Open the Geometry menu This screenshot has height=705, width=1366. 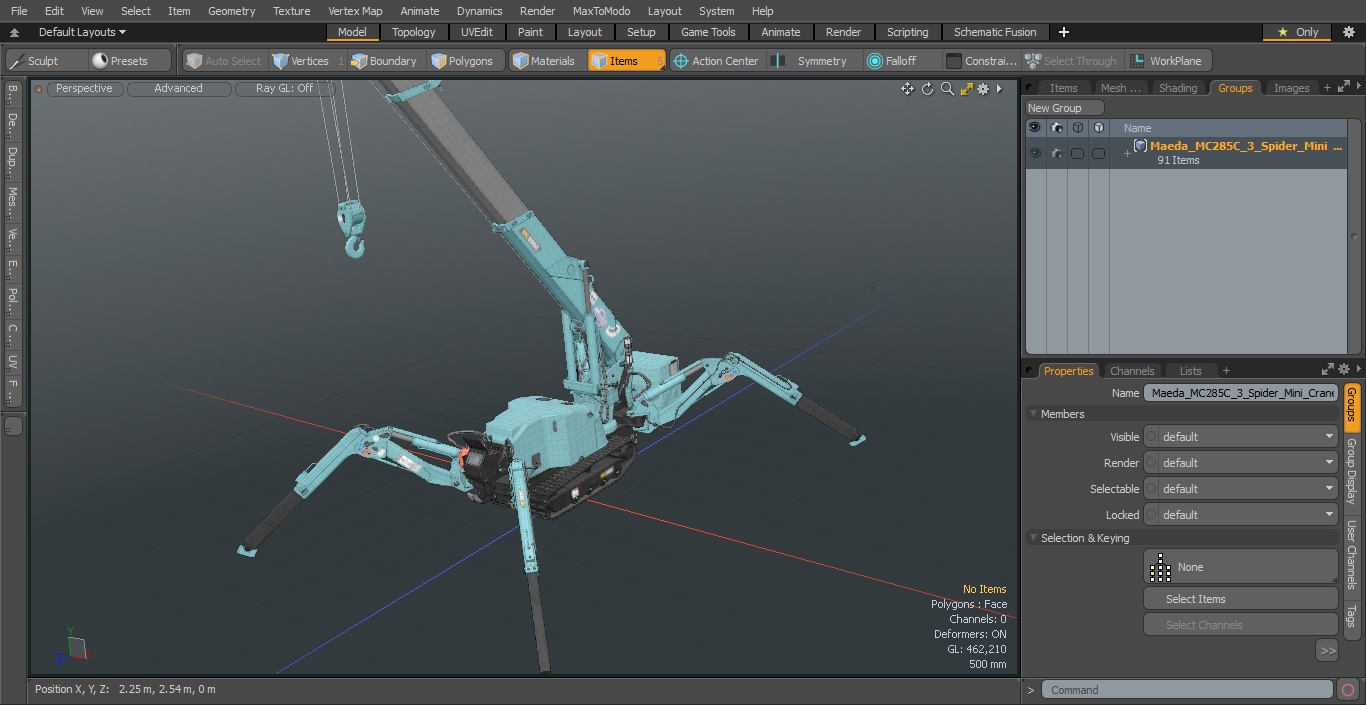(x=231, y=11)
